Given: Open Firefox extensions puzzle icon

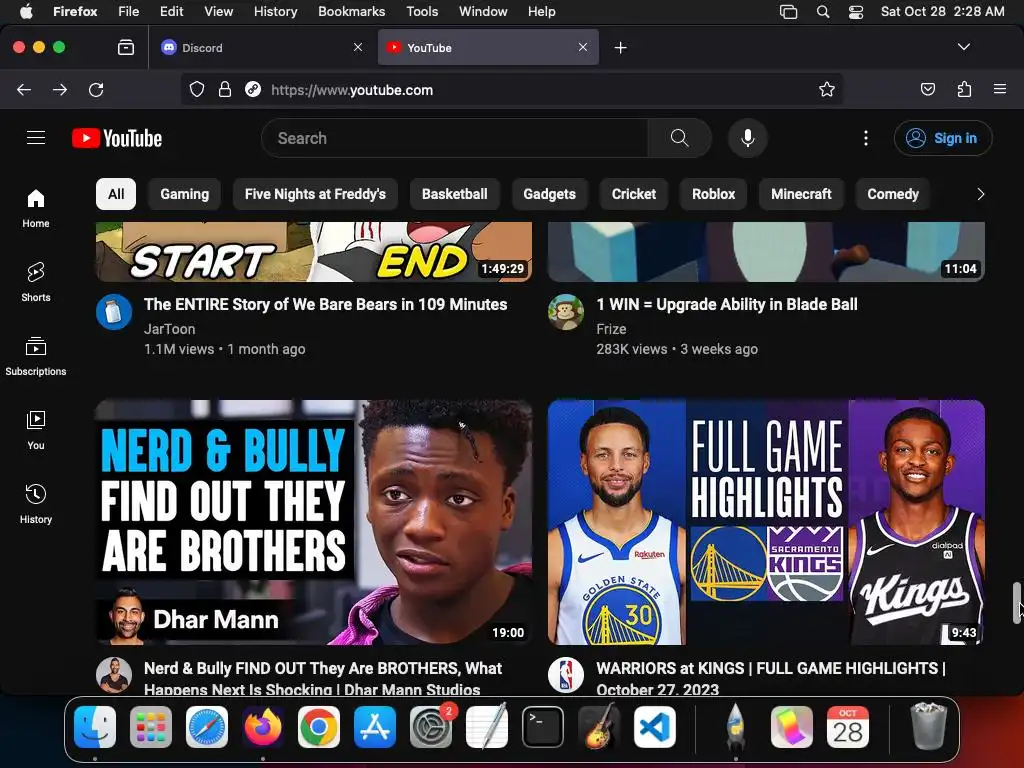Looking at the screenshot, I should click(x=964, y=89).
